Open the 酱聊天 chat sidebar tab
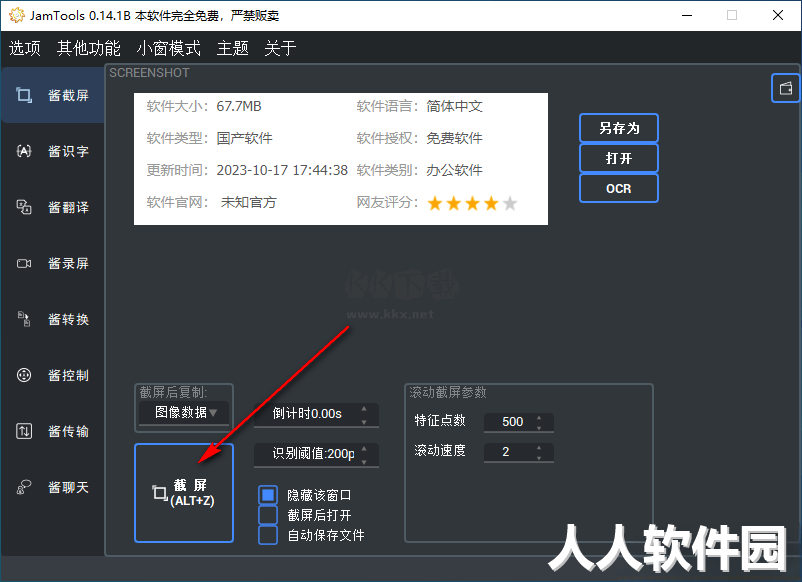The image size is (802, 582). [x=52, y=487]
